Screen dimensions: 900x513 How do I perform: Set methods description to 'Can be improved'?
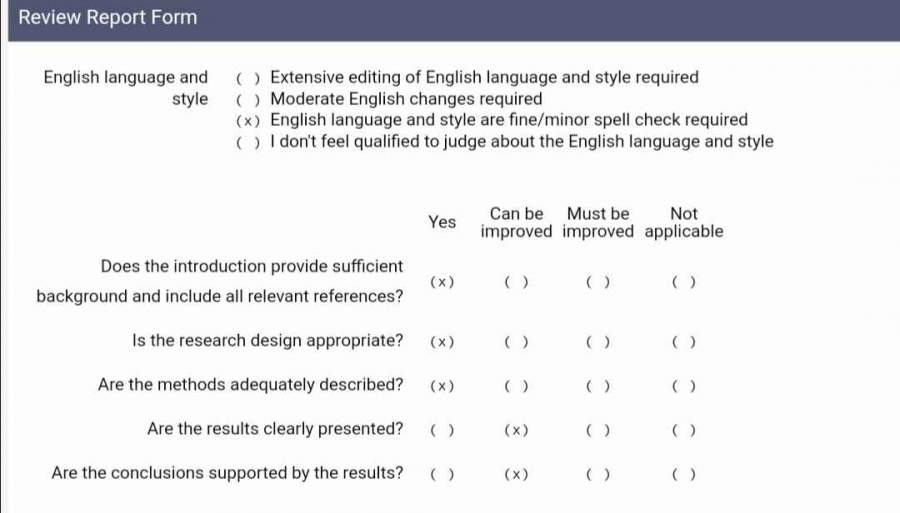click(516, 386)
